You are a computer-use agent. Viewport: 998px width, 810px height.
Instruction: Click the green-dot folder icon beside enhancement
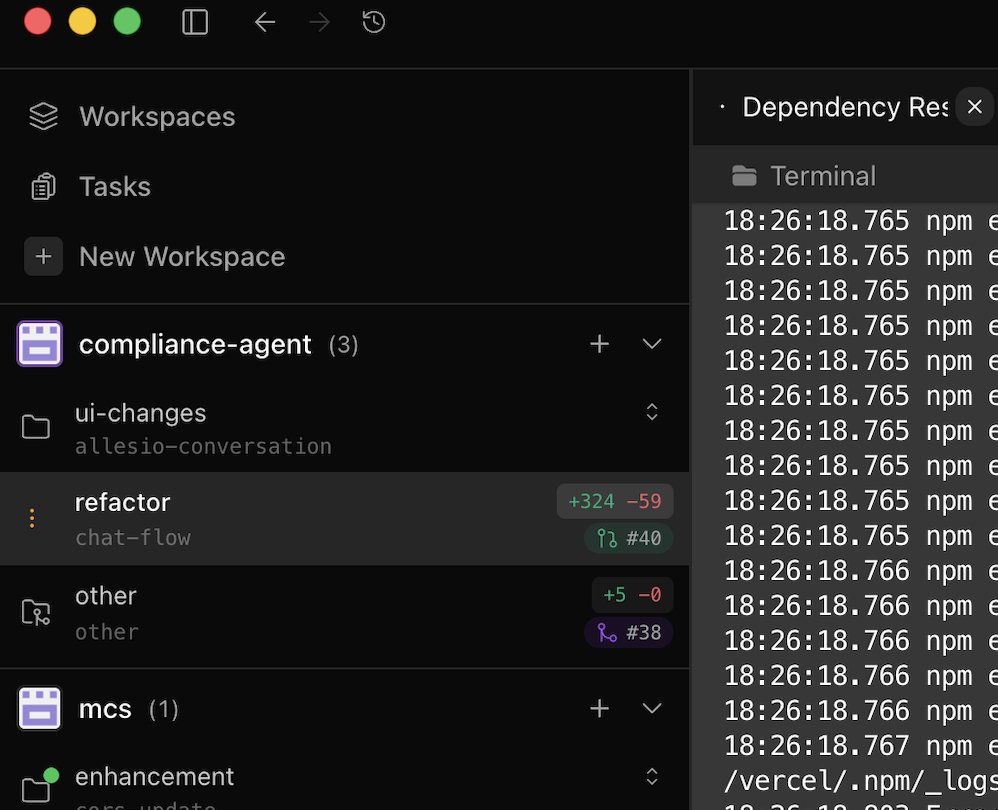point(36,790)
